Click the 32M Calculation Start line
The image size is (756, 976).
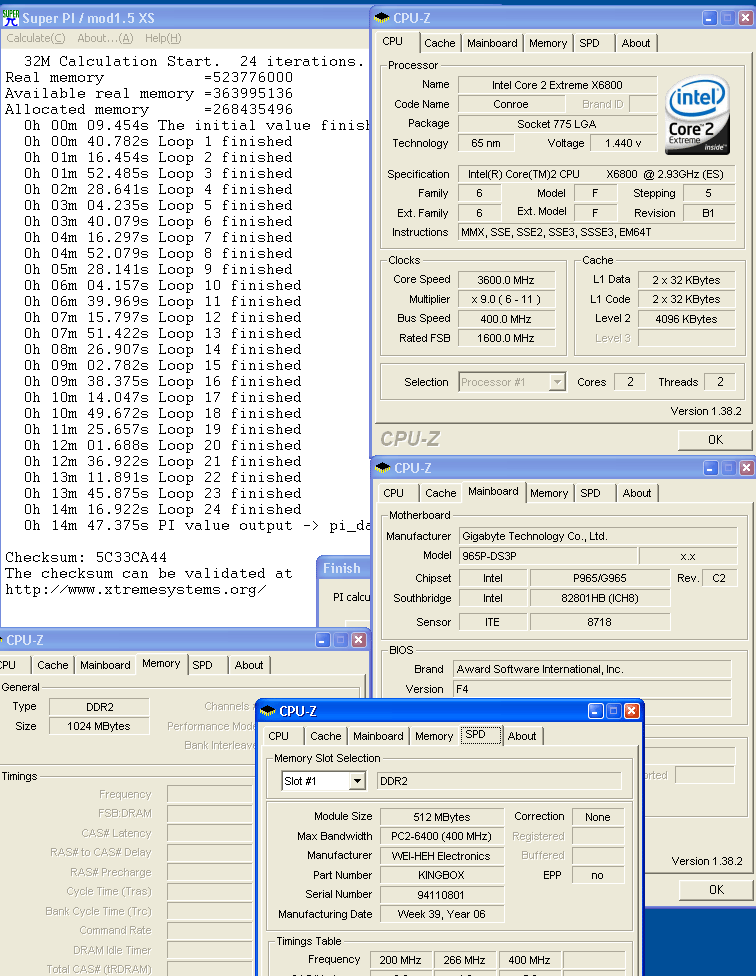coord(194,61)
